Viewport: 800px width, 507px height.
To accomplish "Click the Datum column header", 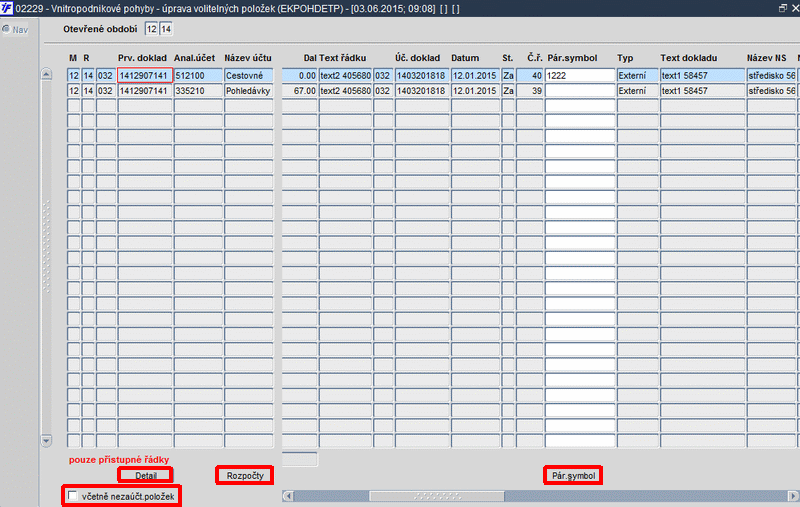I will (465, 58).
